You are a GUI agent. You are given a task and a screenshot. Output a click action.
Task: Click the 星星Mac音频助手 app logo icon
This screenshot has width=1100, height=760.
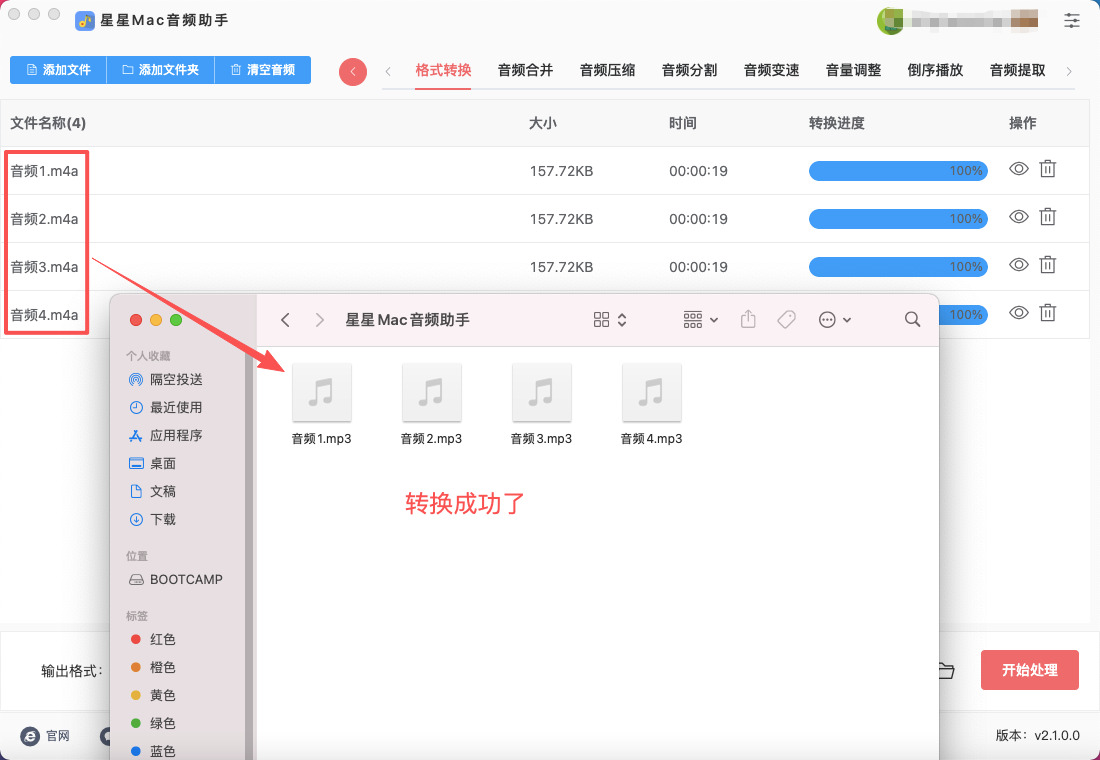(85, 20)
